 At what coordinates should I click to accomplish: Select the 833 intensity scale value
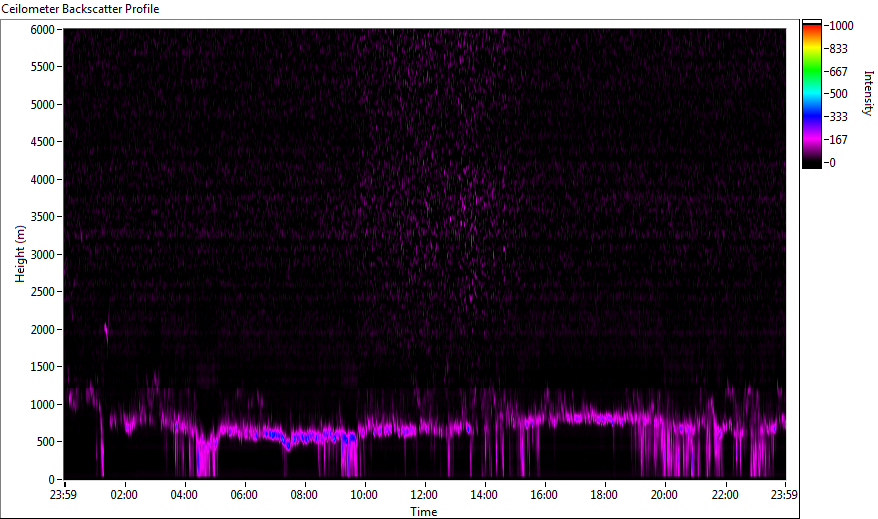coord(838,49)
